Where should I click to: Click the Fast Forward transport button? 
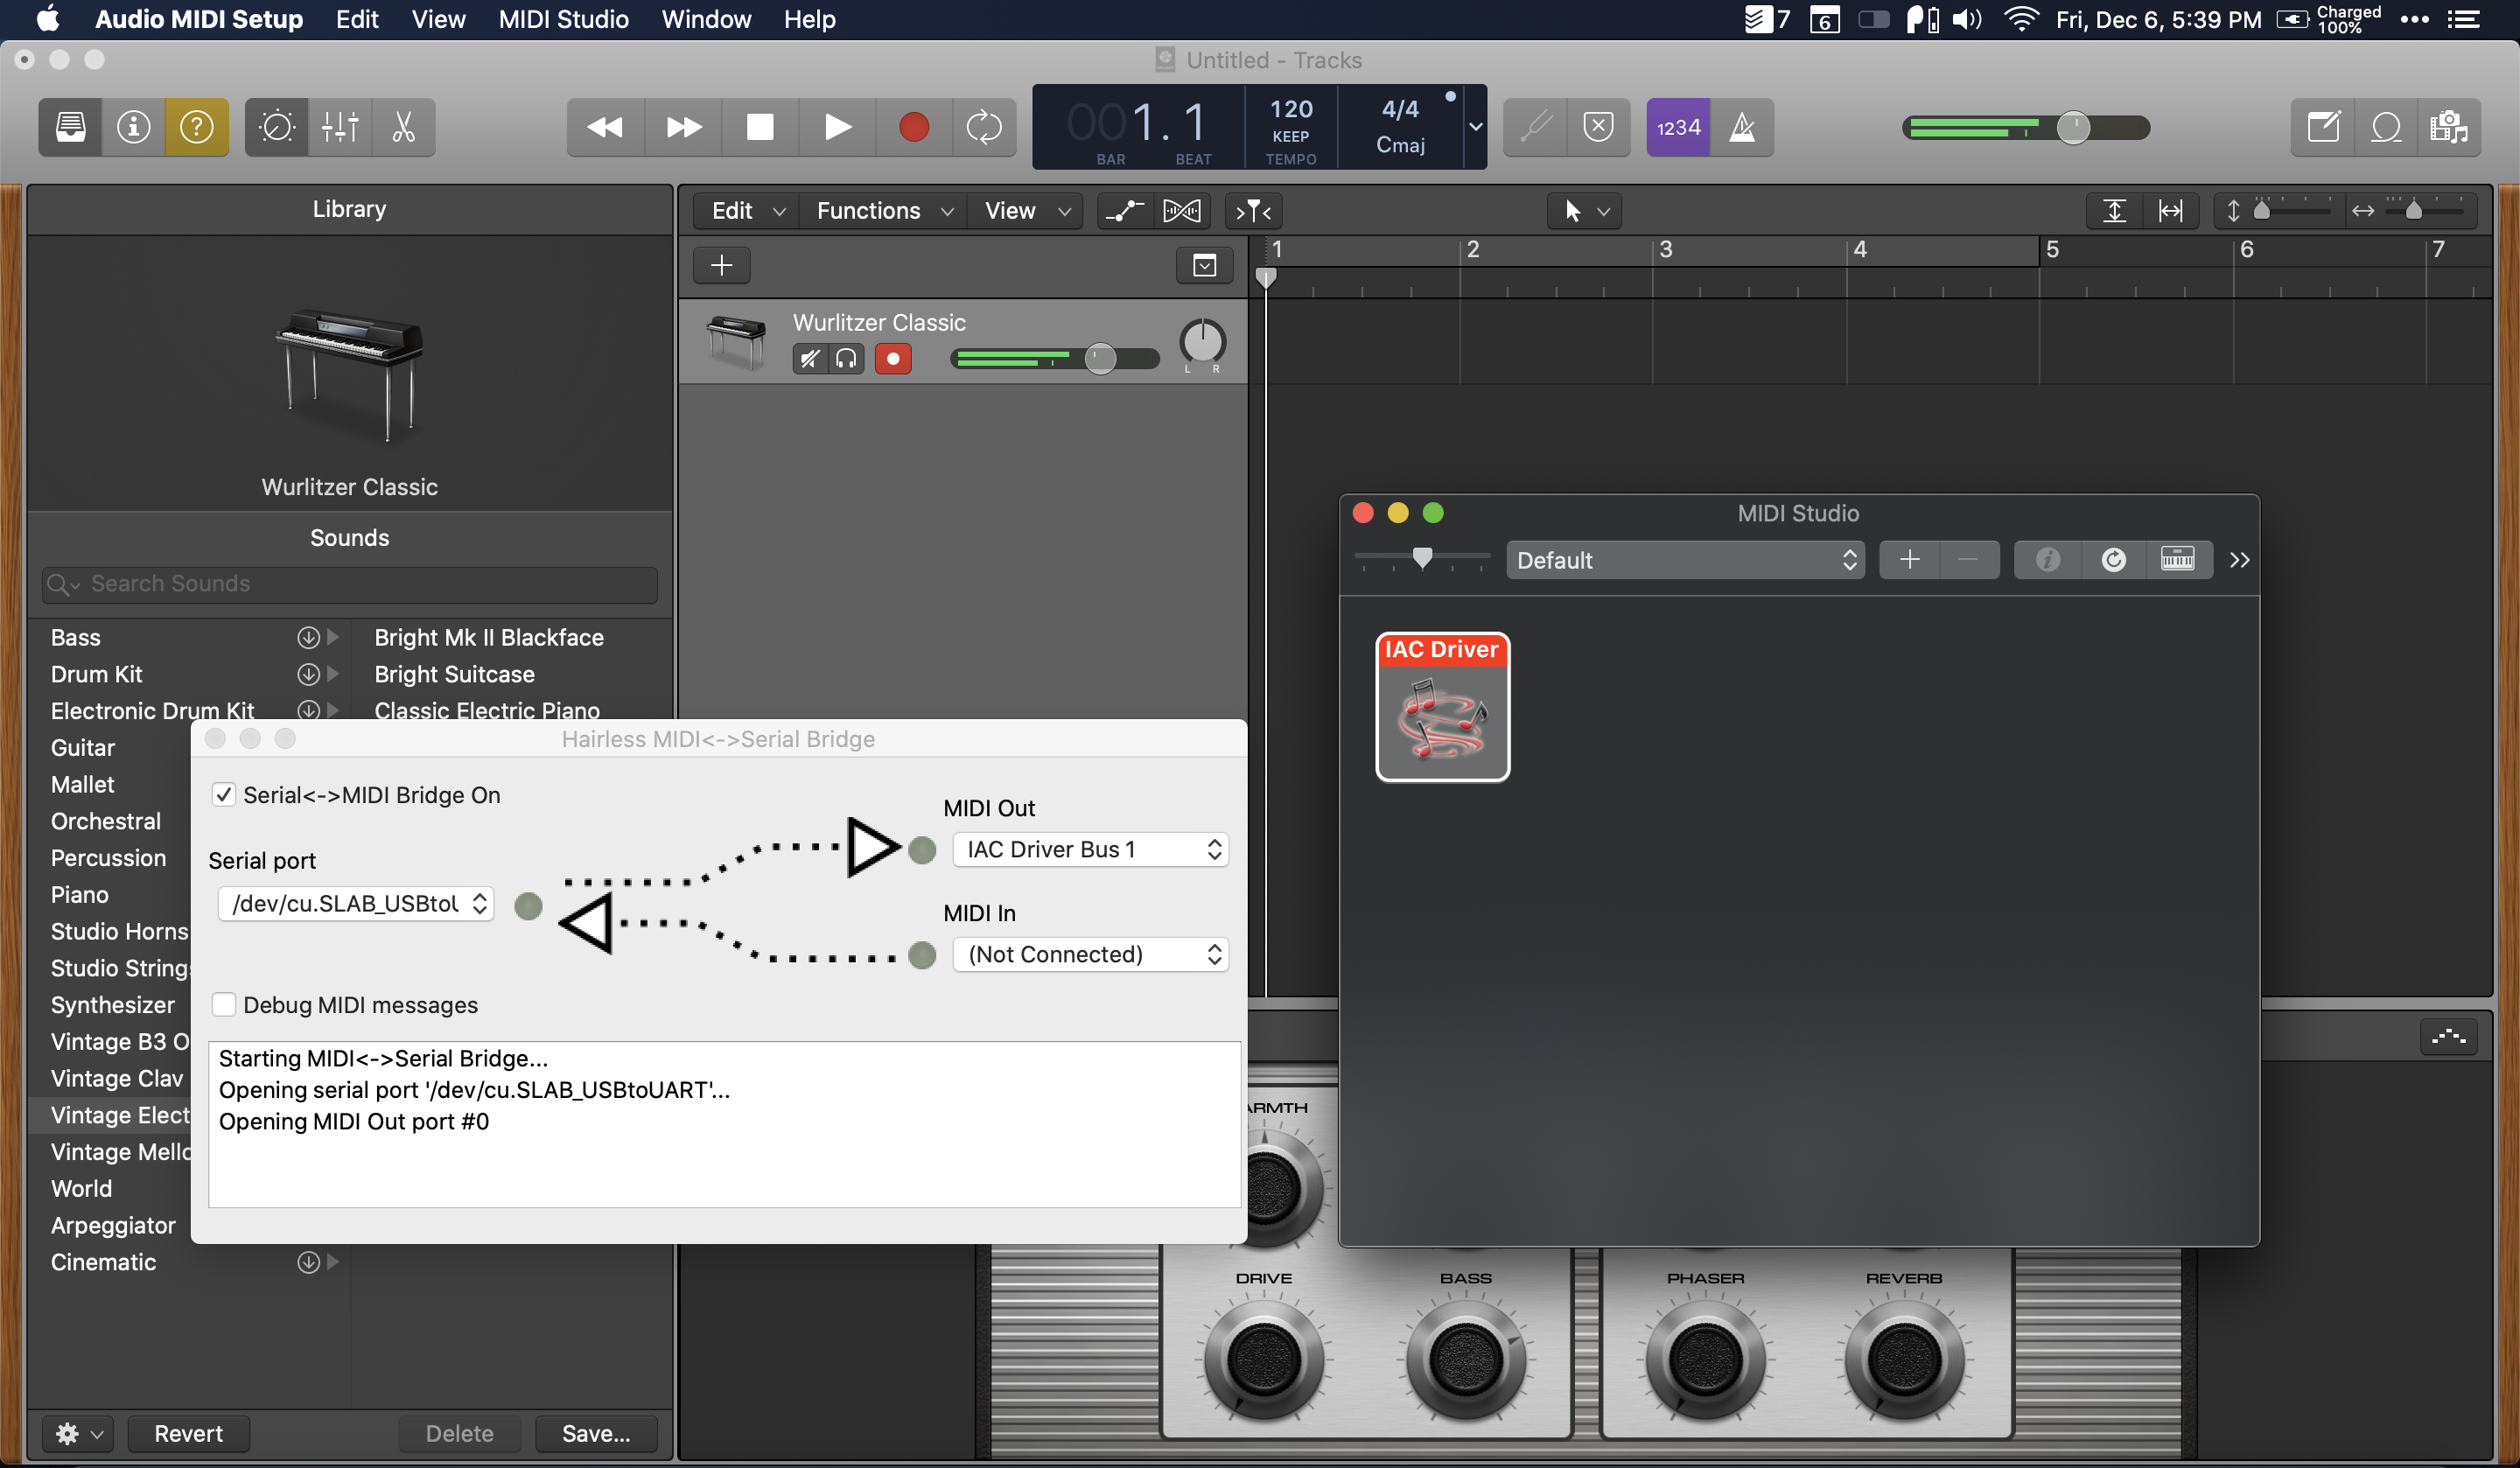pyautogui.click(x=683, y=127)
